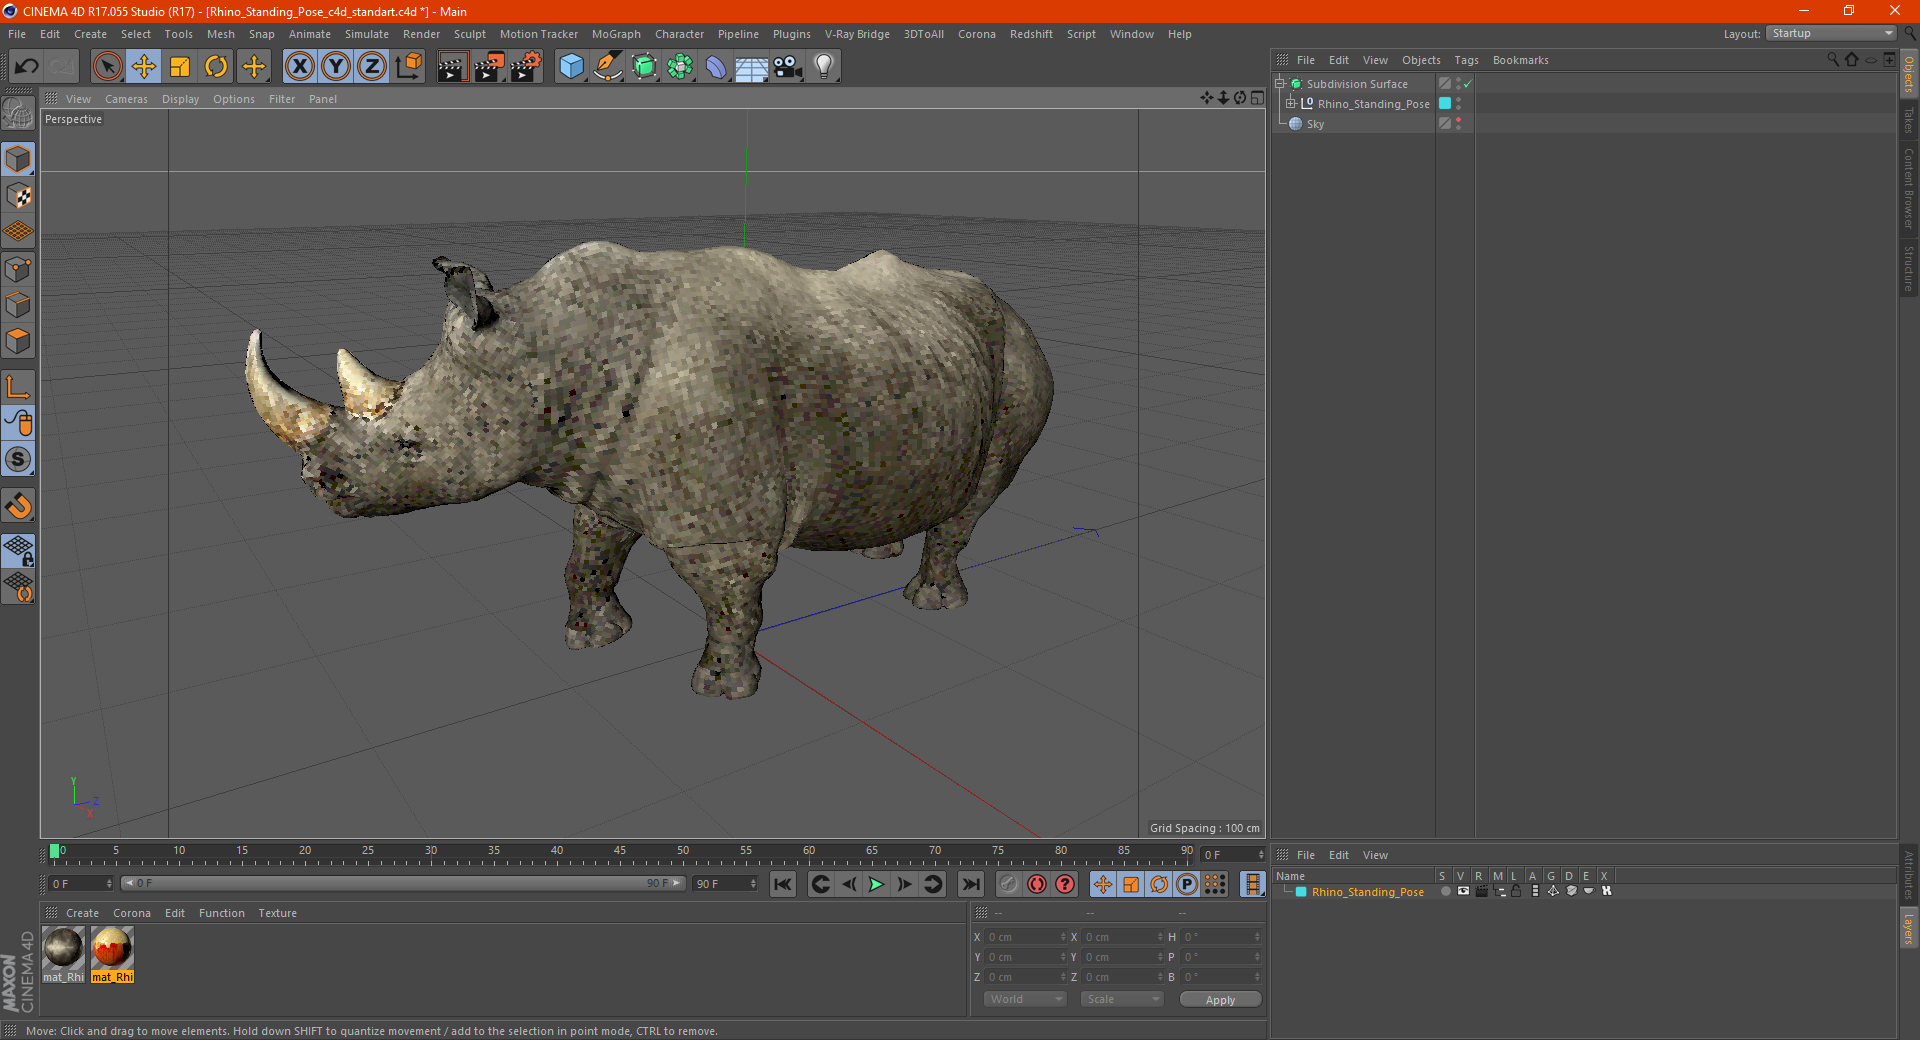Click the end frame 90 F field

(725, 884)
